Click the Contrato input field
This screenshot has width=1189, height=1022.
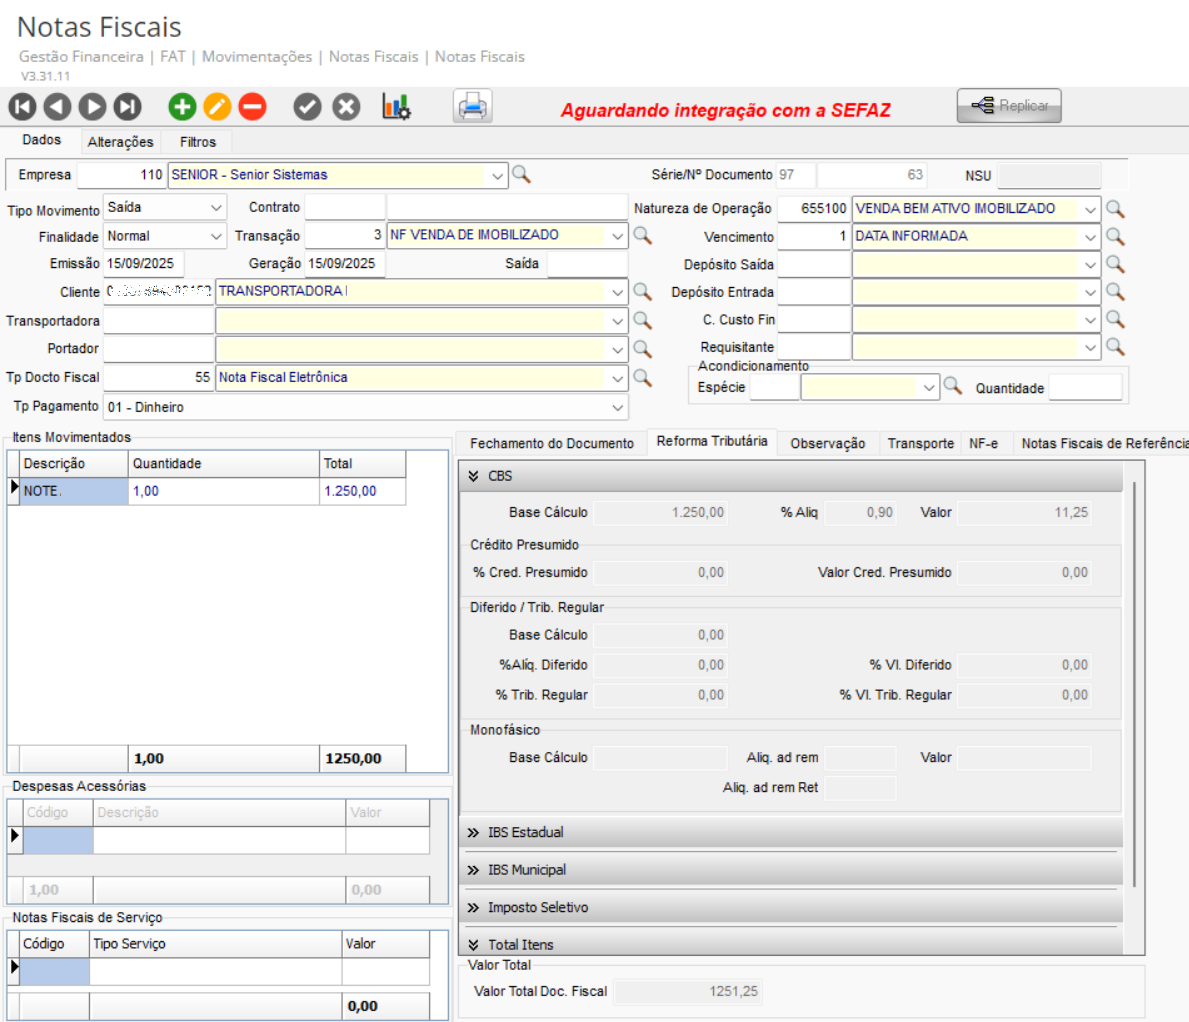pos(344,208)
